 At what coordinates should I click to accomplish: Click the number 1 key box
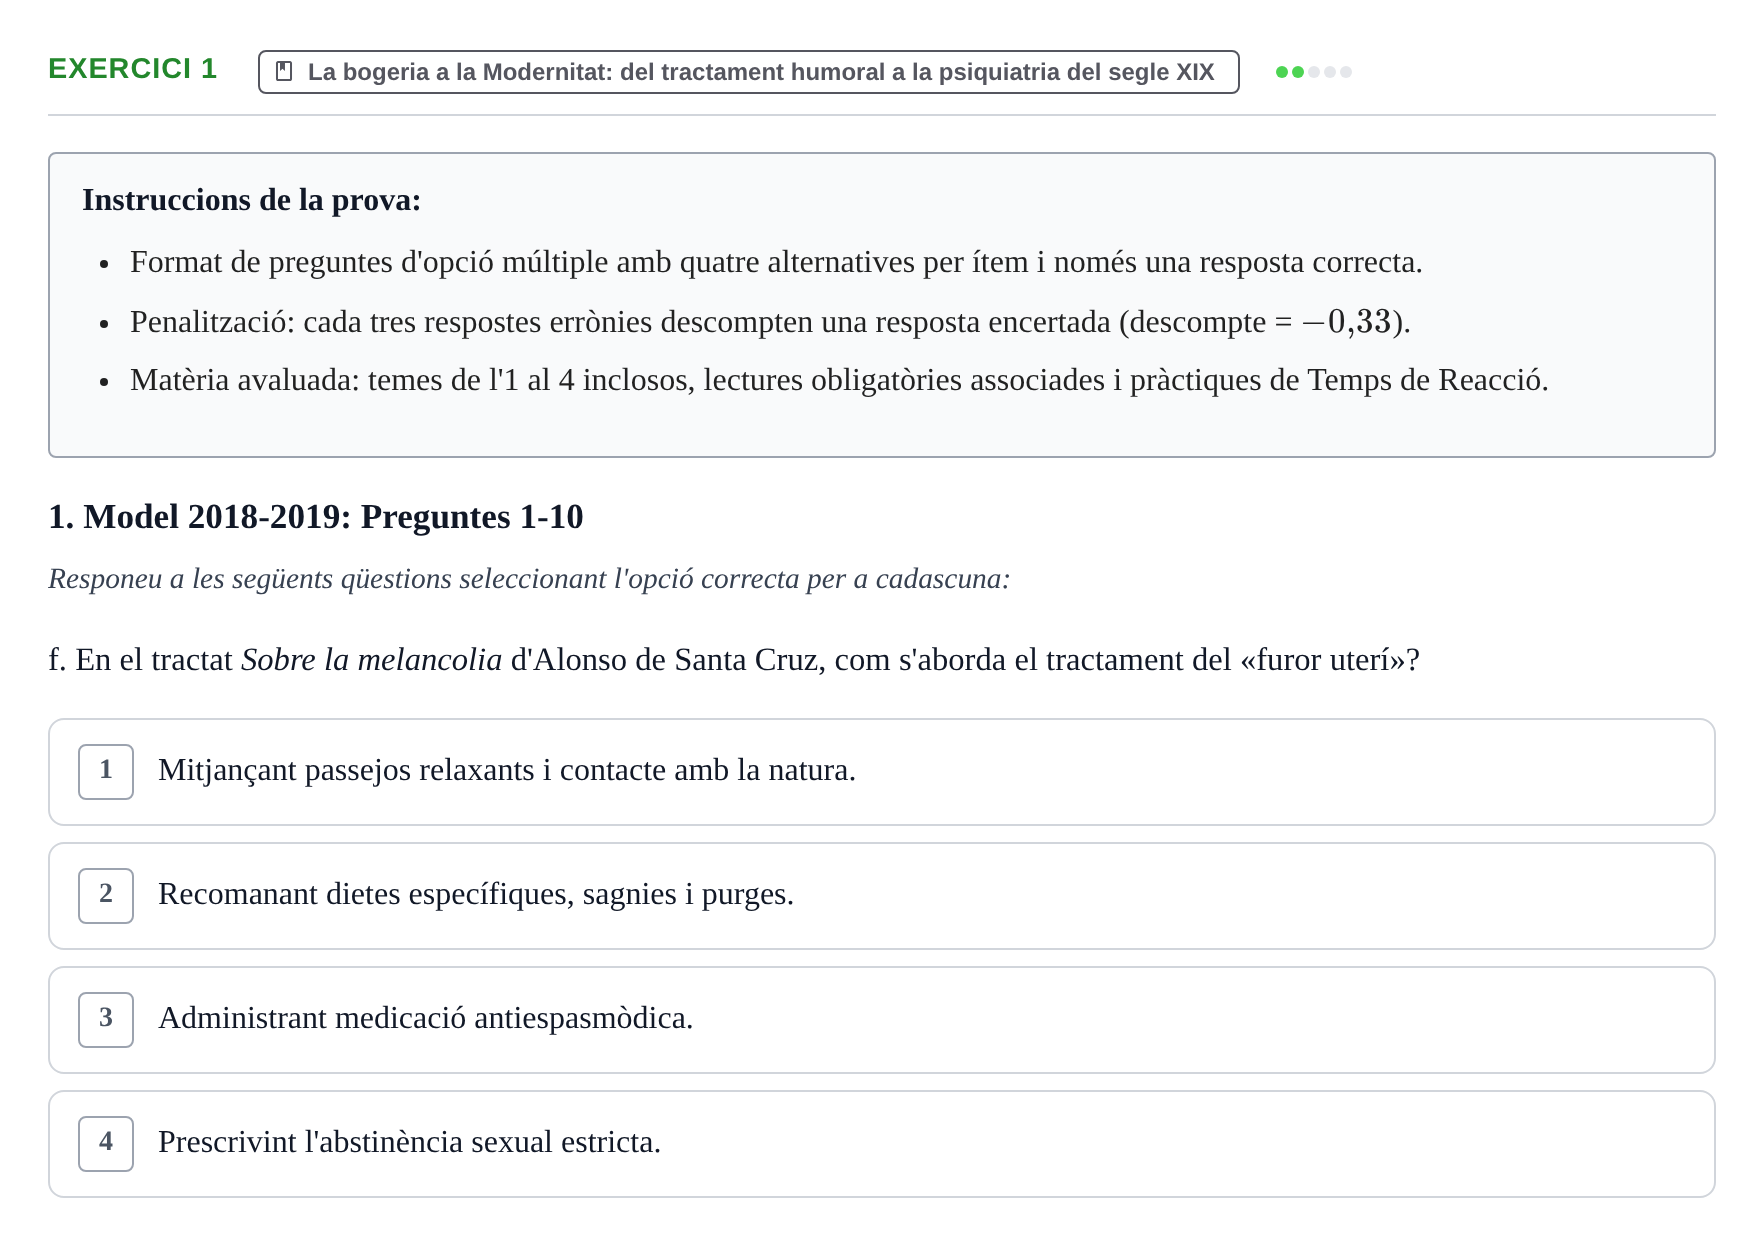click(106, 772)
